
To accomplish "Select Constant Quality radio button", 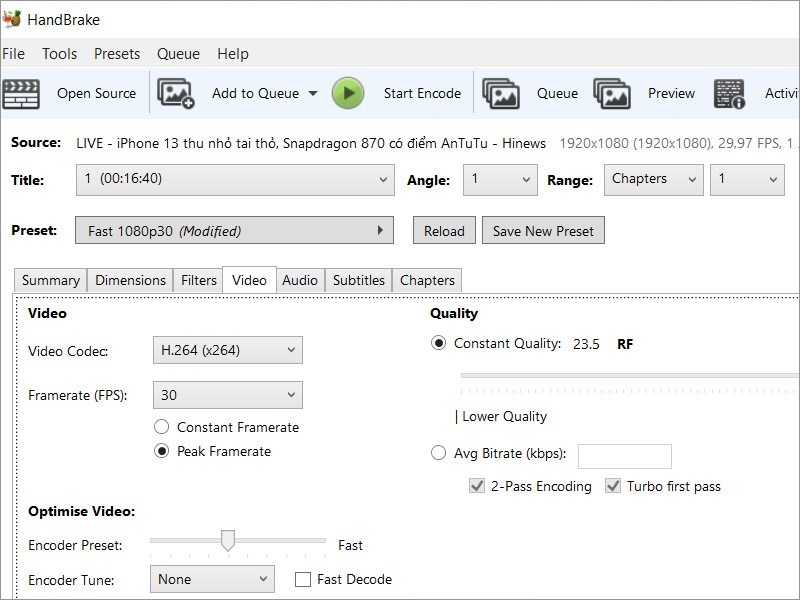I will pyautogui.click(x=438, y=343).
